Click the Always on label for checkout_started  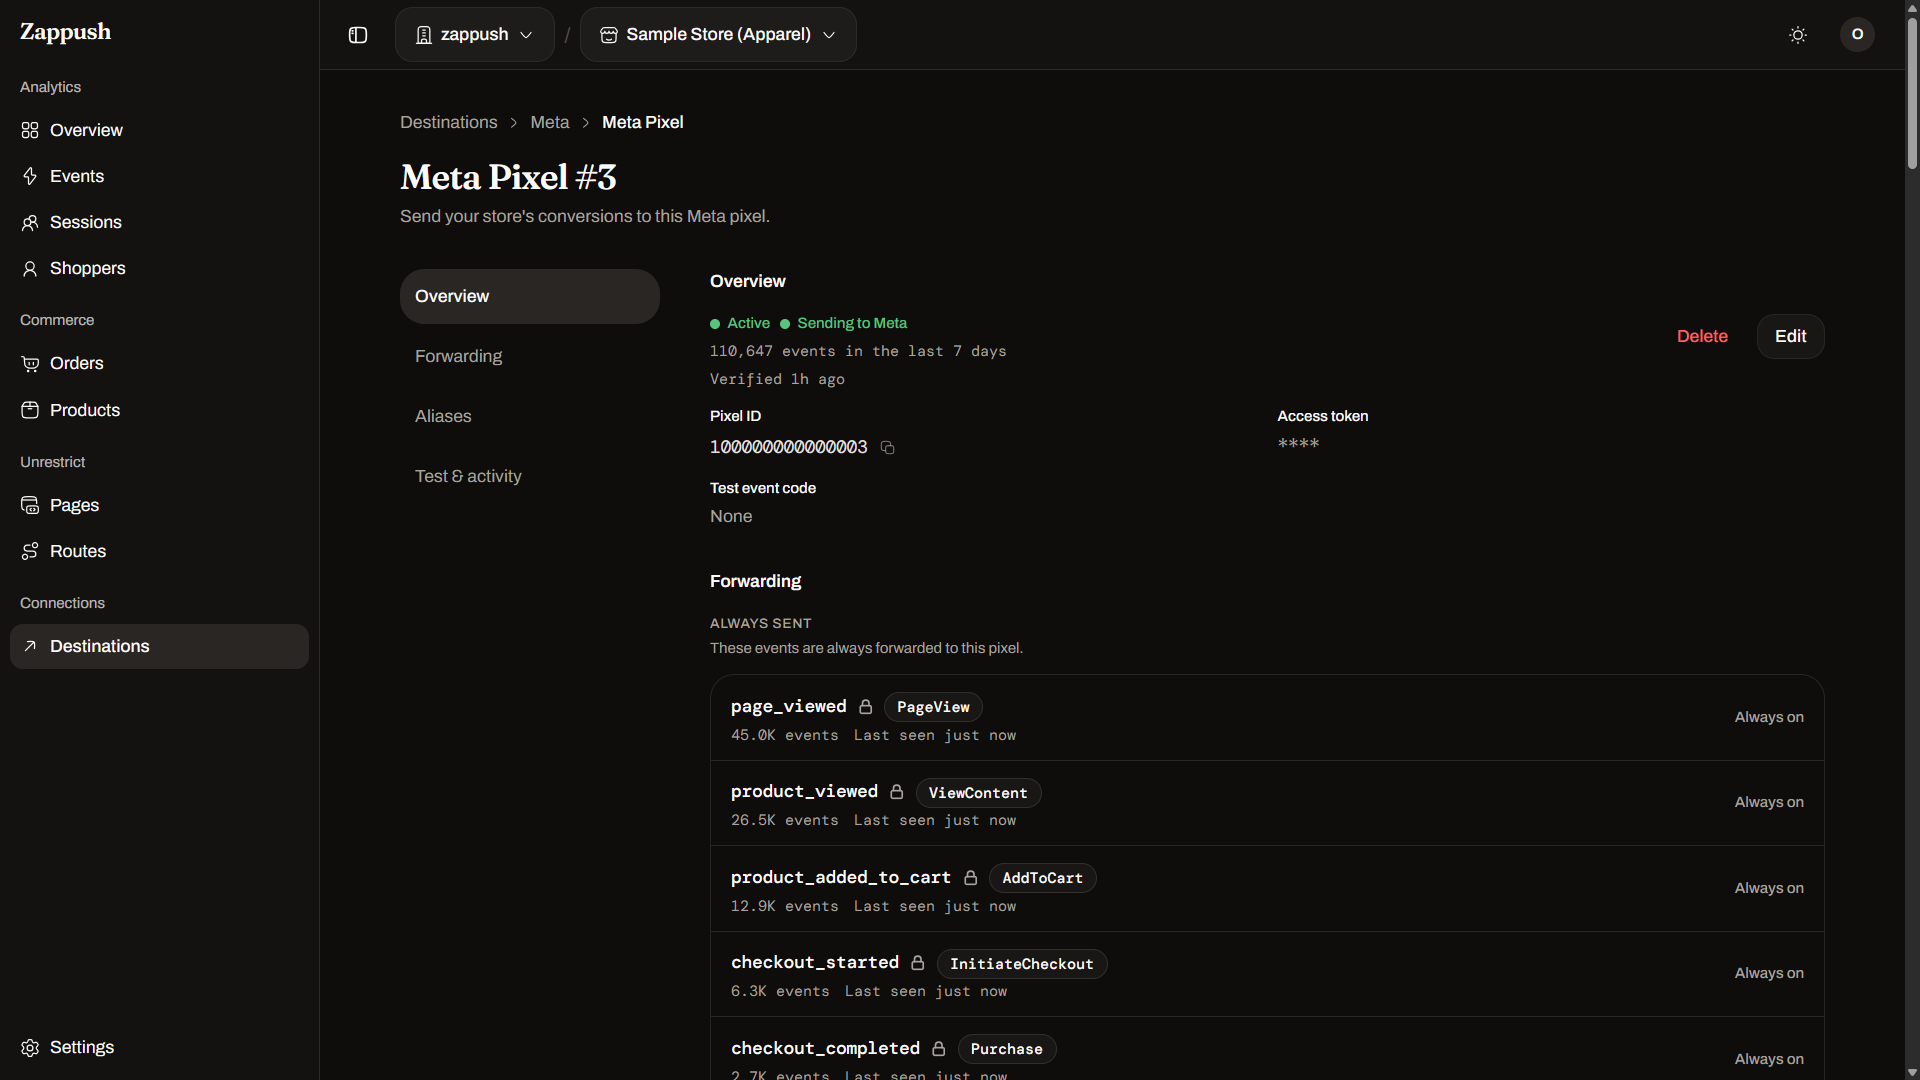pos(1768,973)
